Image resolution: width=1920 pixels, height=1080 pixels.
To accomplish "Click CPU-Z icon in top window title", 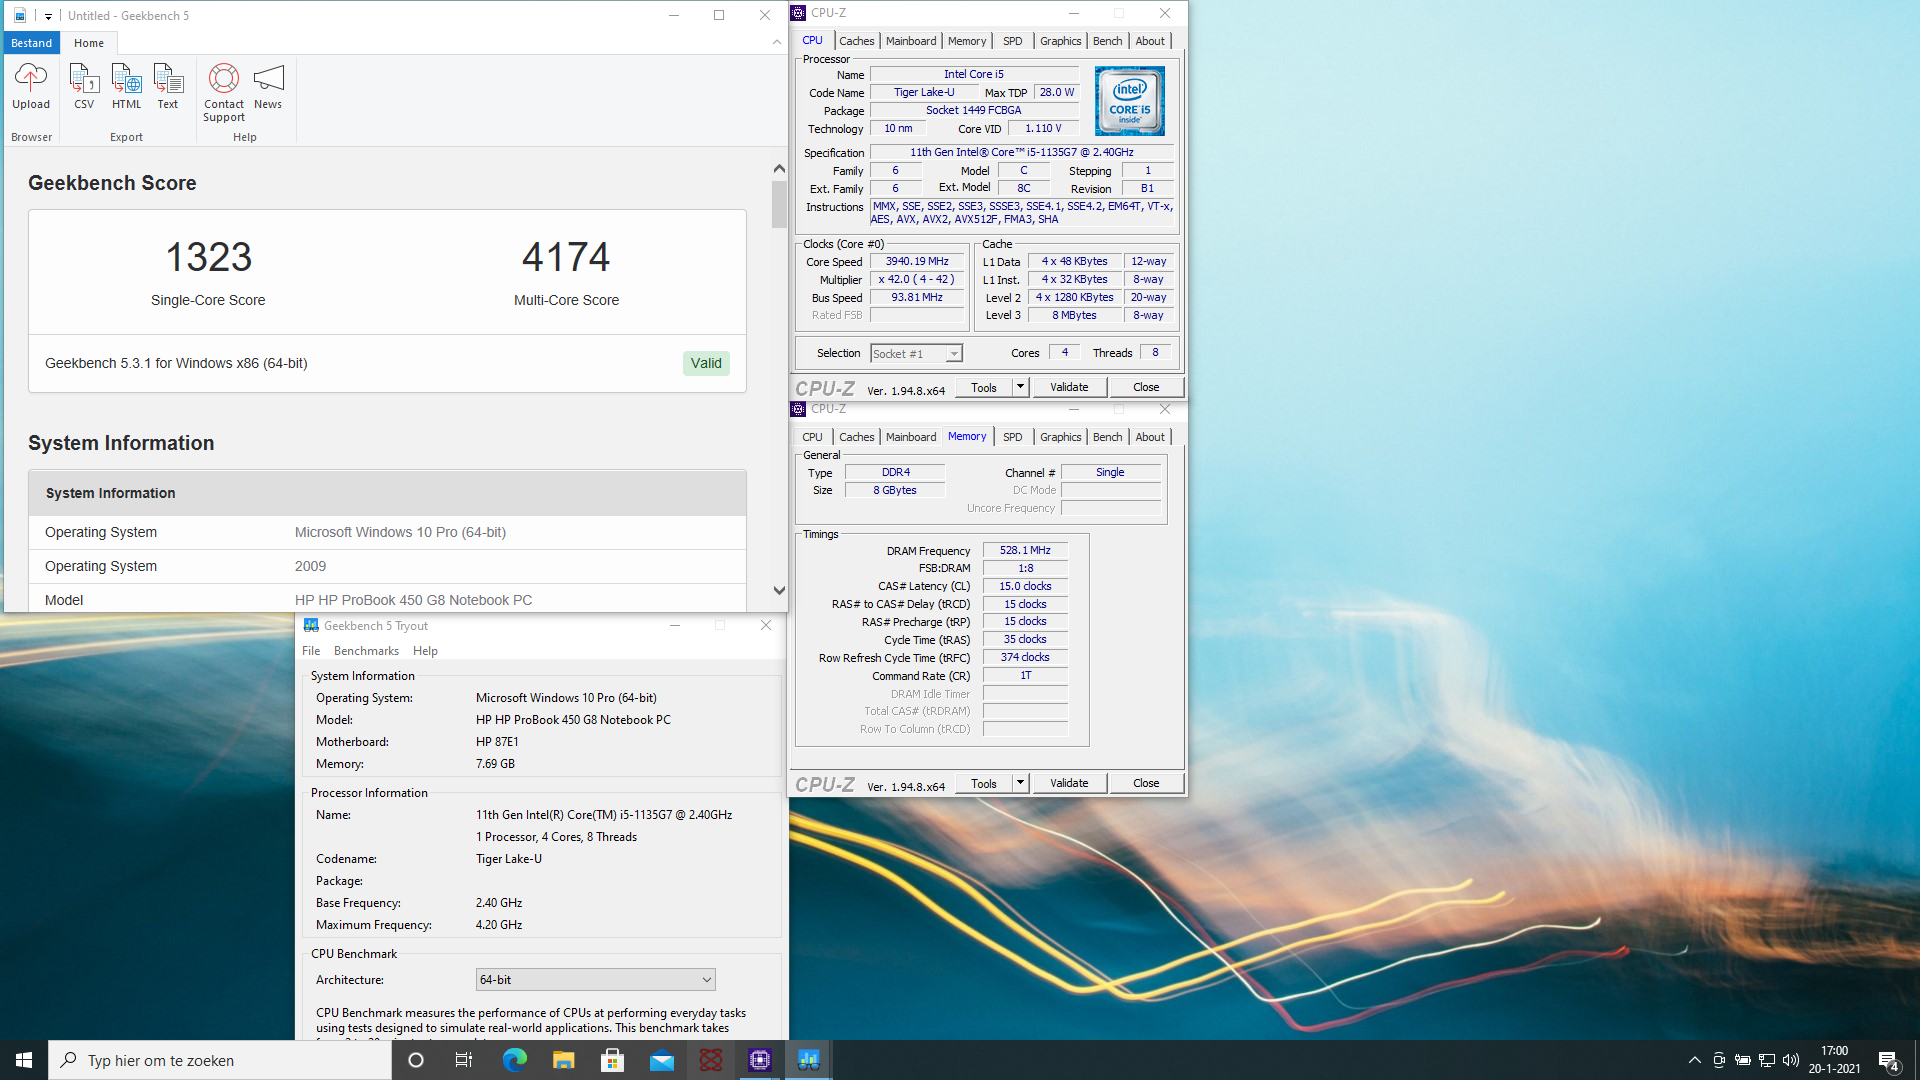I will click(x=798, y=13).
